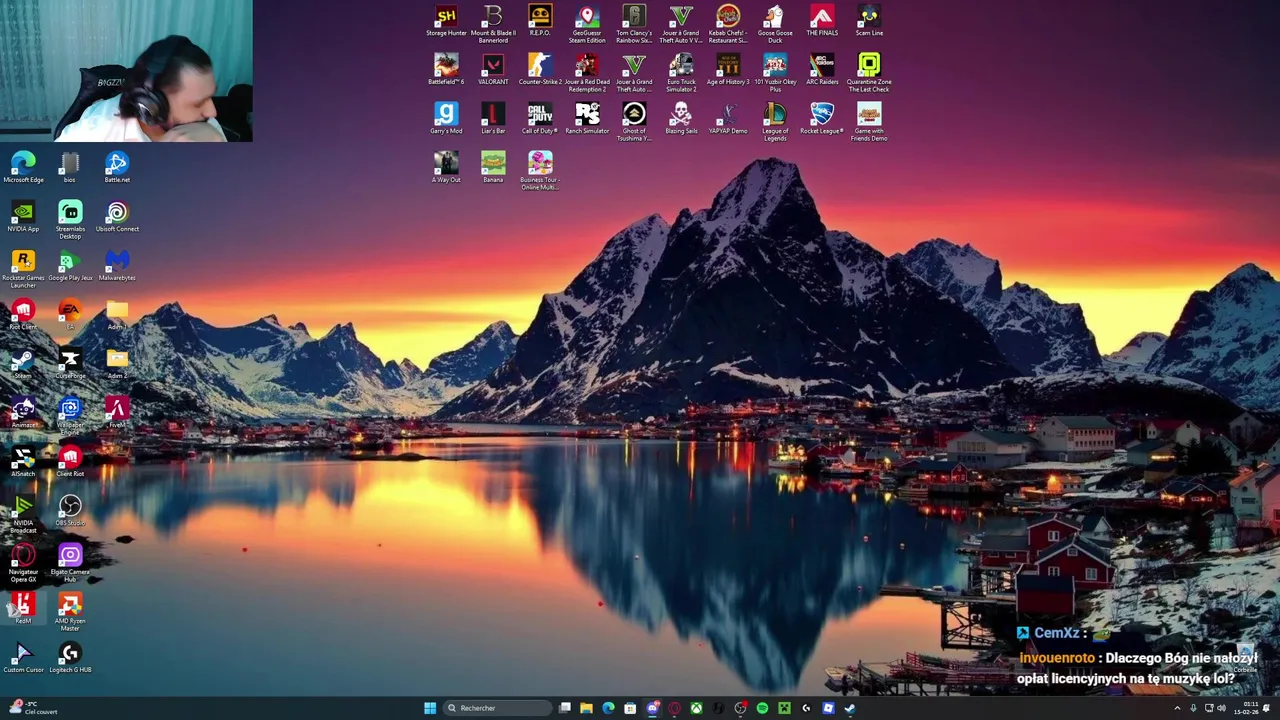Open Kebab Chefs Restaurant Simulator shortcut
The height and width of the screenshot is (720, 1280).
pyautogui.click(x=728, y=24)
